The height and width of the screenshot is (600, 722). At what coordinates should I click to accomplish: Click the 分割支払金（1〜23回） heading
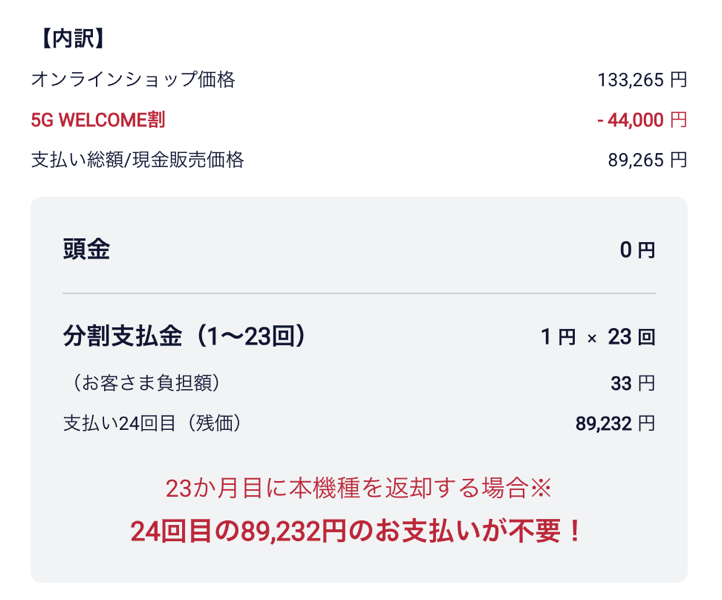(183, 336)
